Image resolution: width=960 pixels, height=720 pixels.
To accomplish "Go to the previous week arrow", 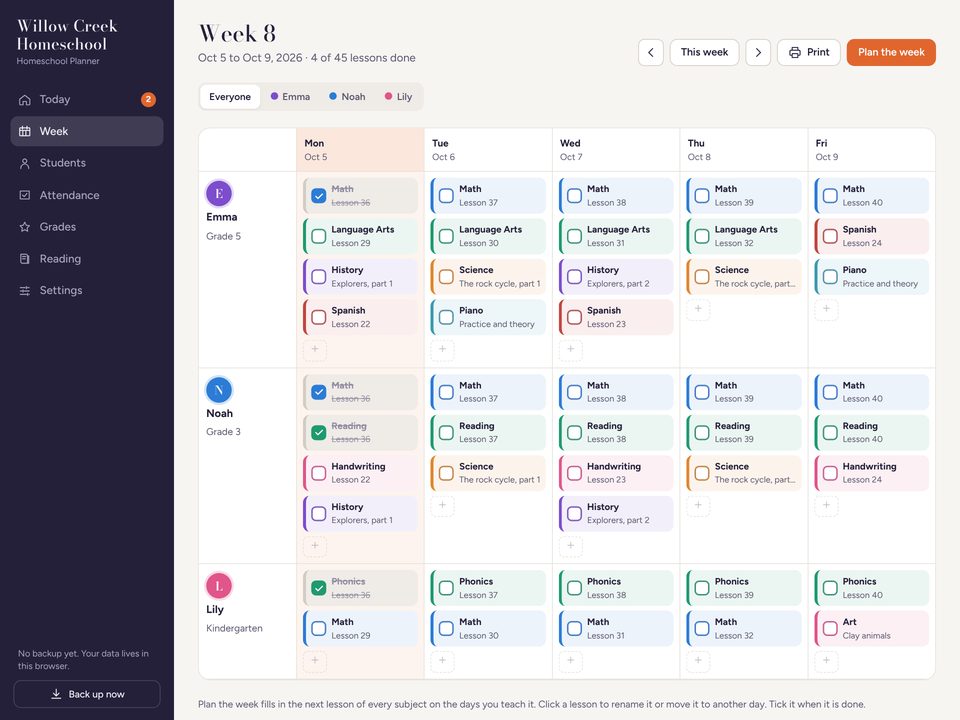I will pos(651,53).
